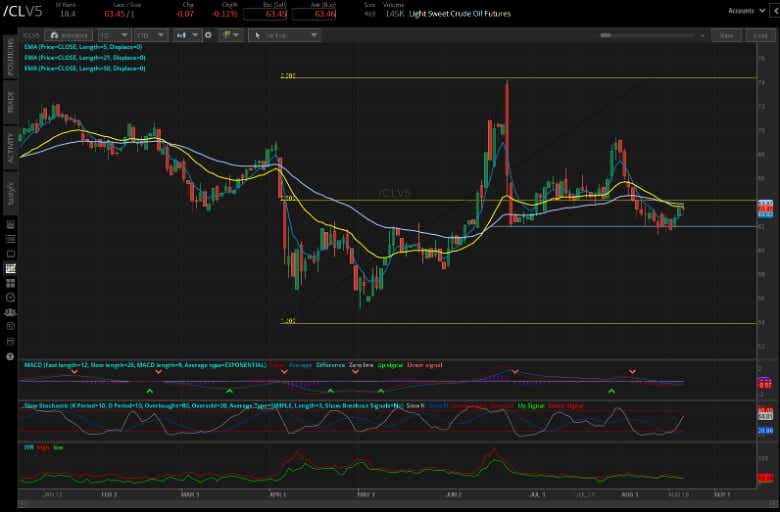
Task: Click the EMA Length=50 study label
Action: [85, 68]
